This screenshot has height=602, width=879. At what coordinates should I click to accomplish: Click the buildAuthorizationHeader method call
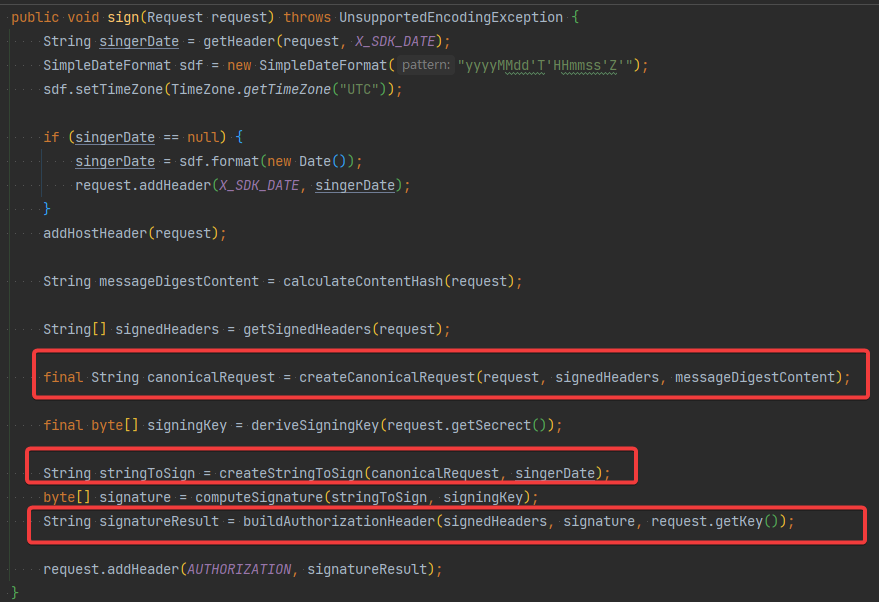click(x=339, y=521)
